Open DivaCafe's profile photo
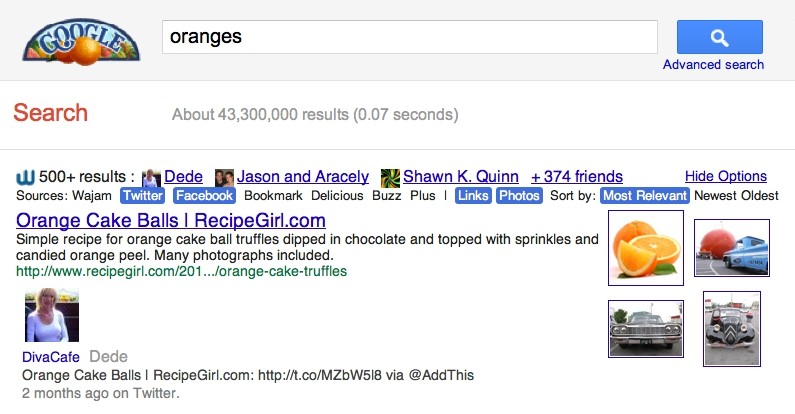This screenshot has height=414, width=795. [x=52, y=315]
